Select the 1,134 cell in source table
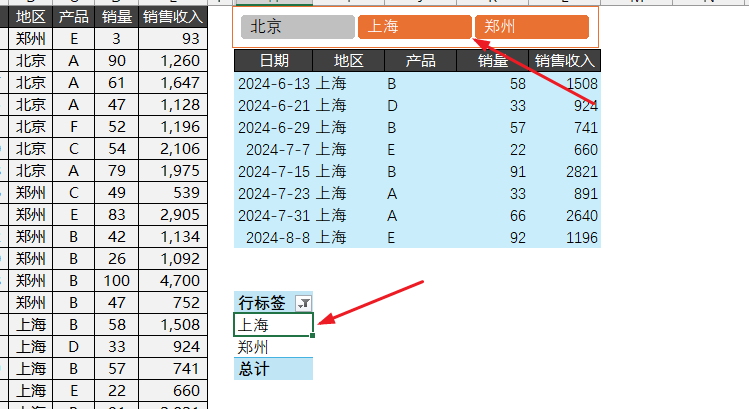The width and height of the screenshot is (749, 409). coord(173,236)
